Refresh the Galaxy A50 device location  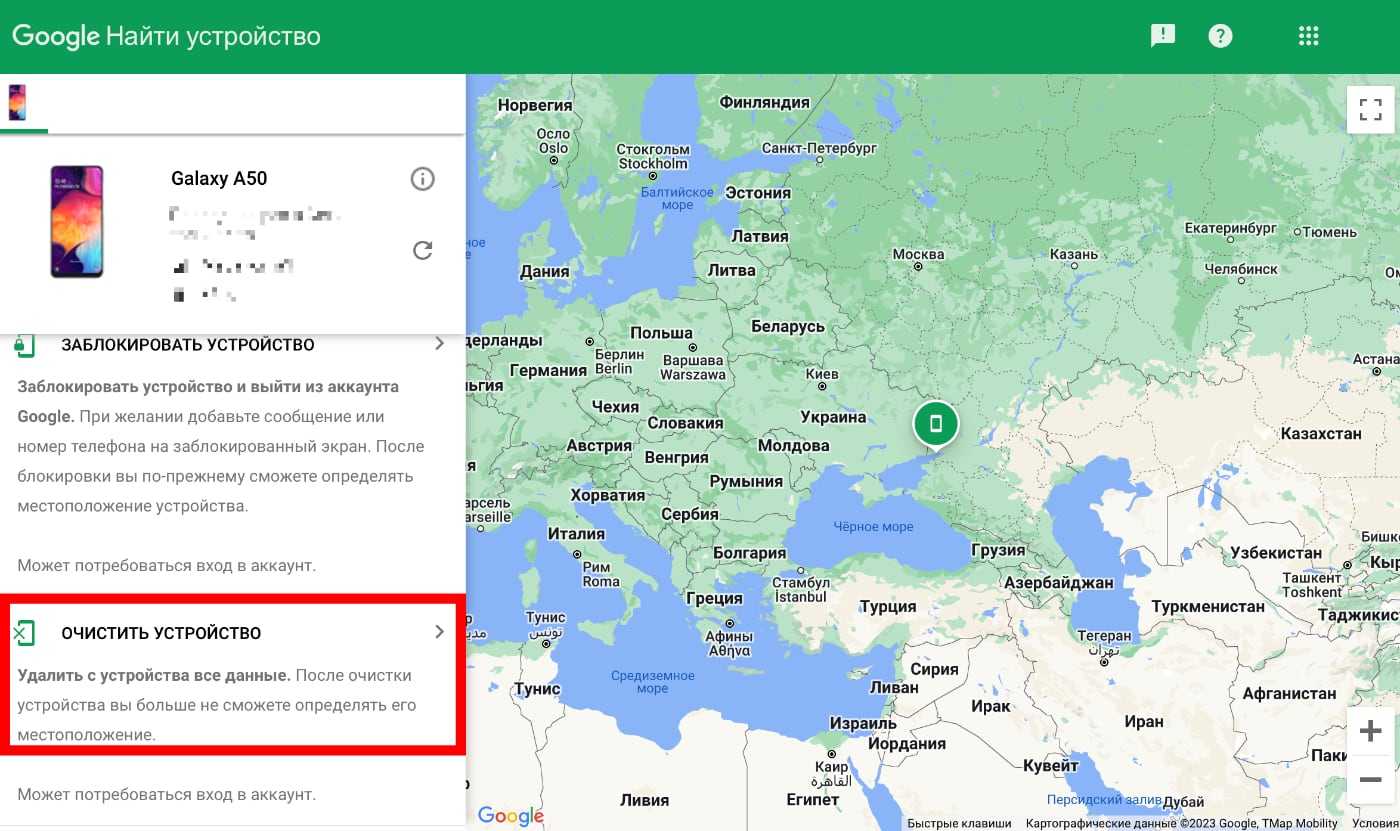[423, 250]
